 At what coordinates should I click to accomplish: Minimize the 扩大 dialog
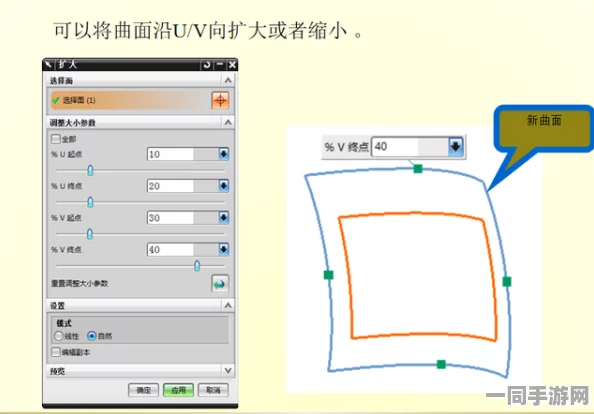tap(220, 65)
